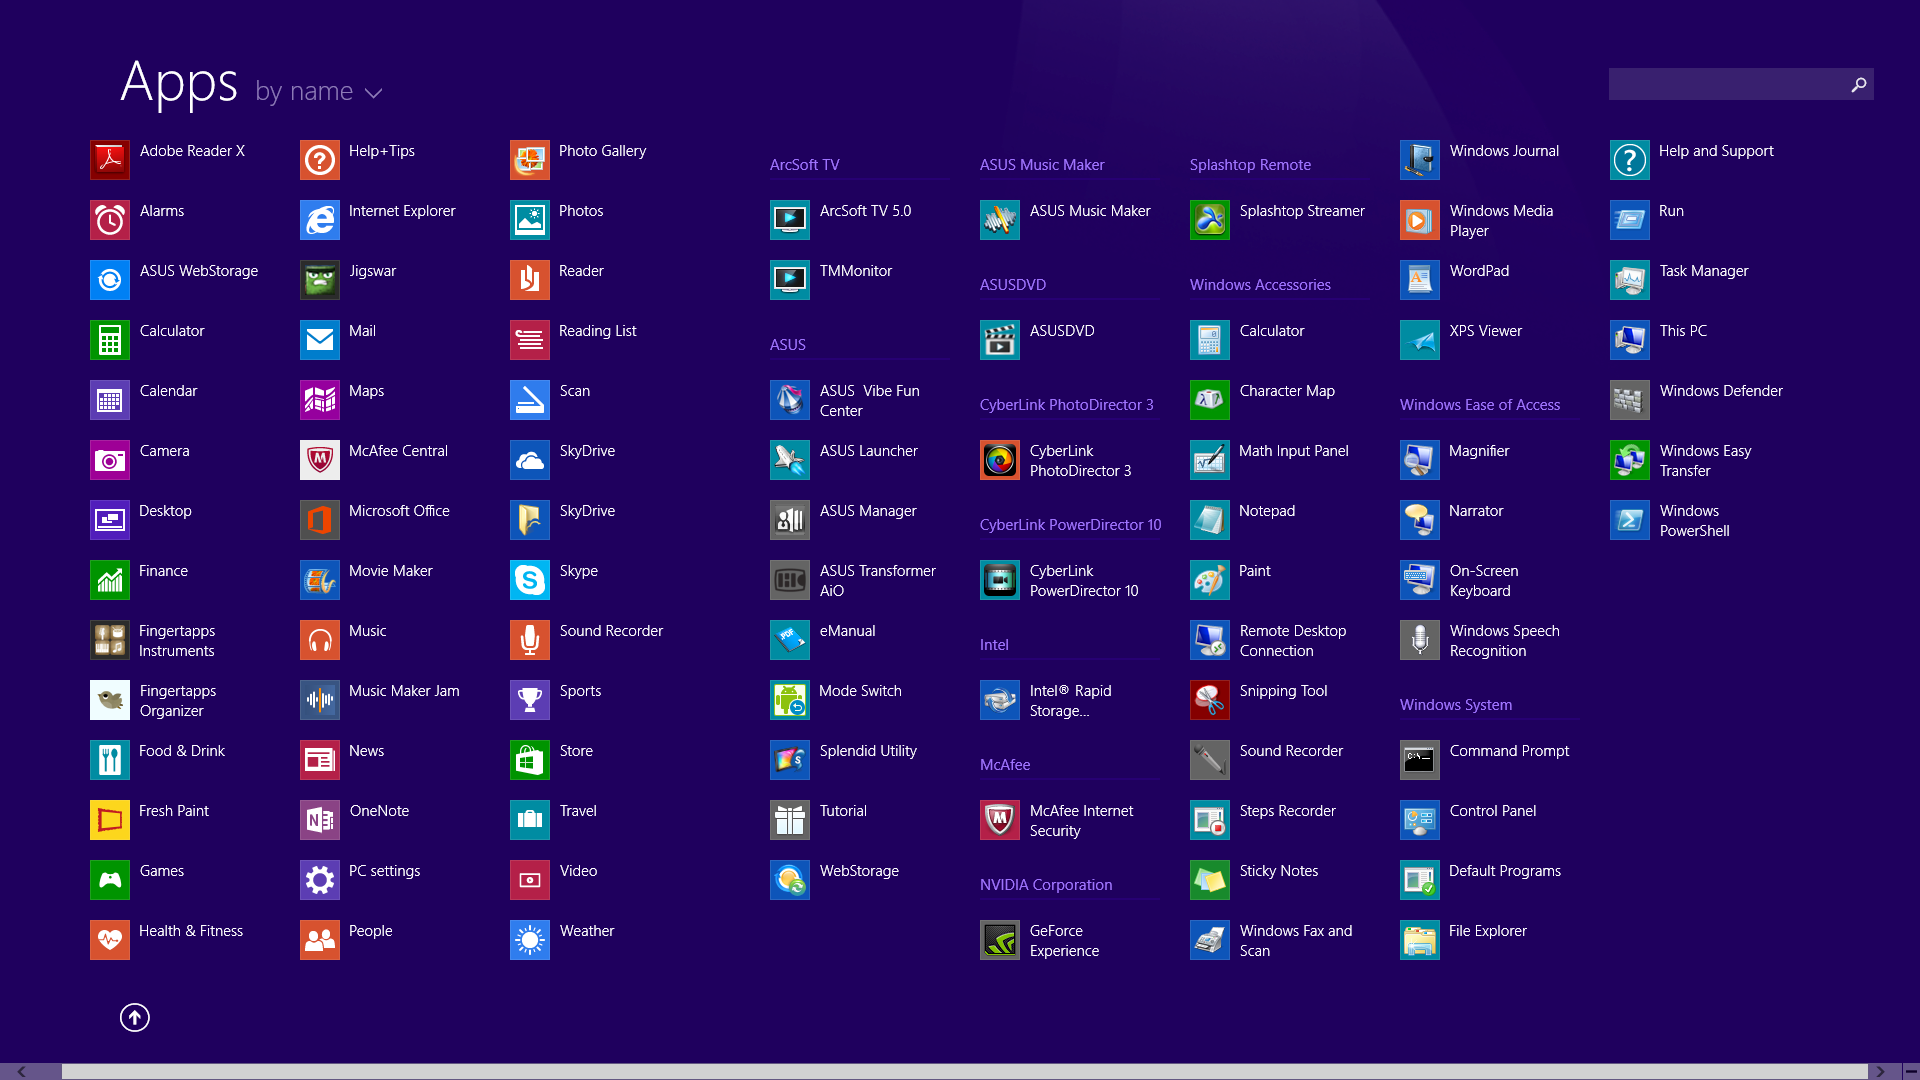Image resolution: width=1920 pixels, height=1080 pixels.
Task: Open Windows PowerShell
Action: [x=1689, y=520]
